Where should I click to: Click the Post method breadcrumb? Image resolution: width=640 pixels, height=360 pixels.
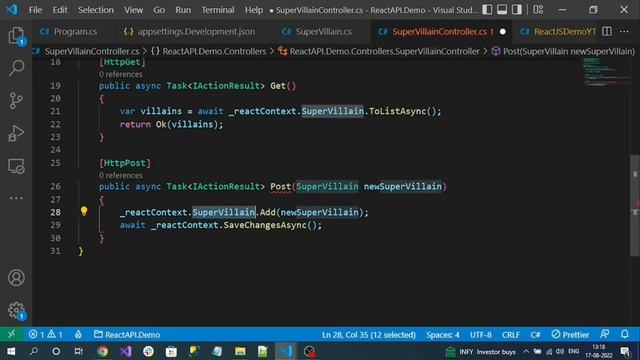(x=569, y=51)
